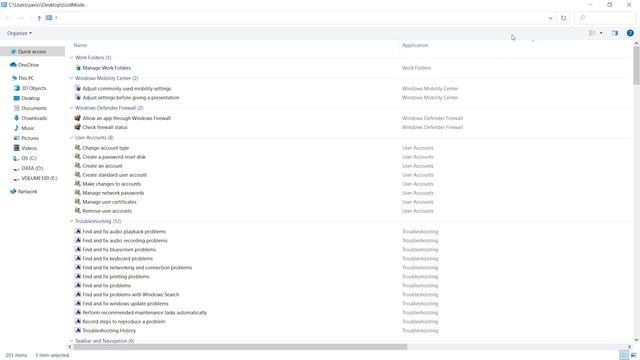This screenshot has width=640, height=360.
Task: Click the Quick access star icon
Action: (13, 51)
